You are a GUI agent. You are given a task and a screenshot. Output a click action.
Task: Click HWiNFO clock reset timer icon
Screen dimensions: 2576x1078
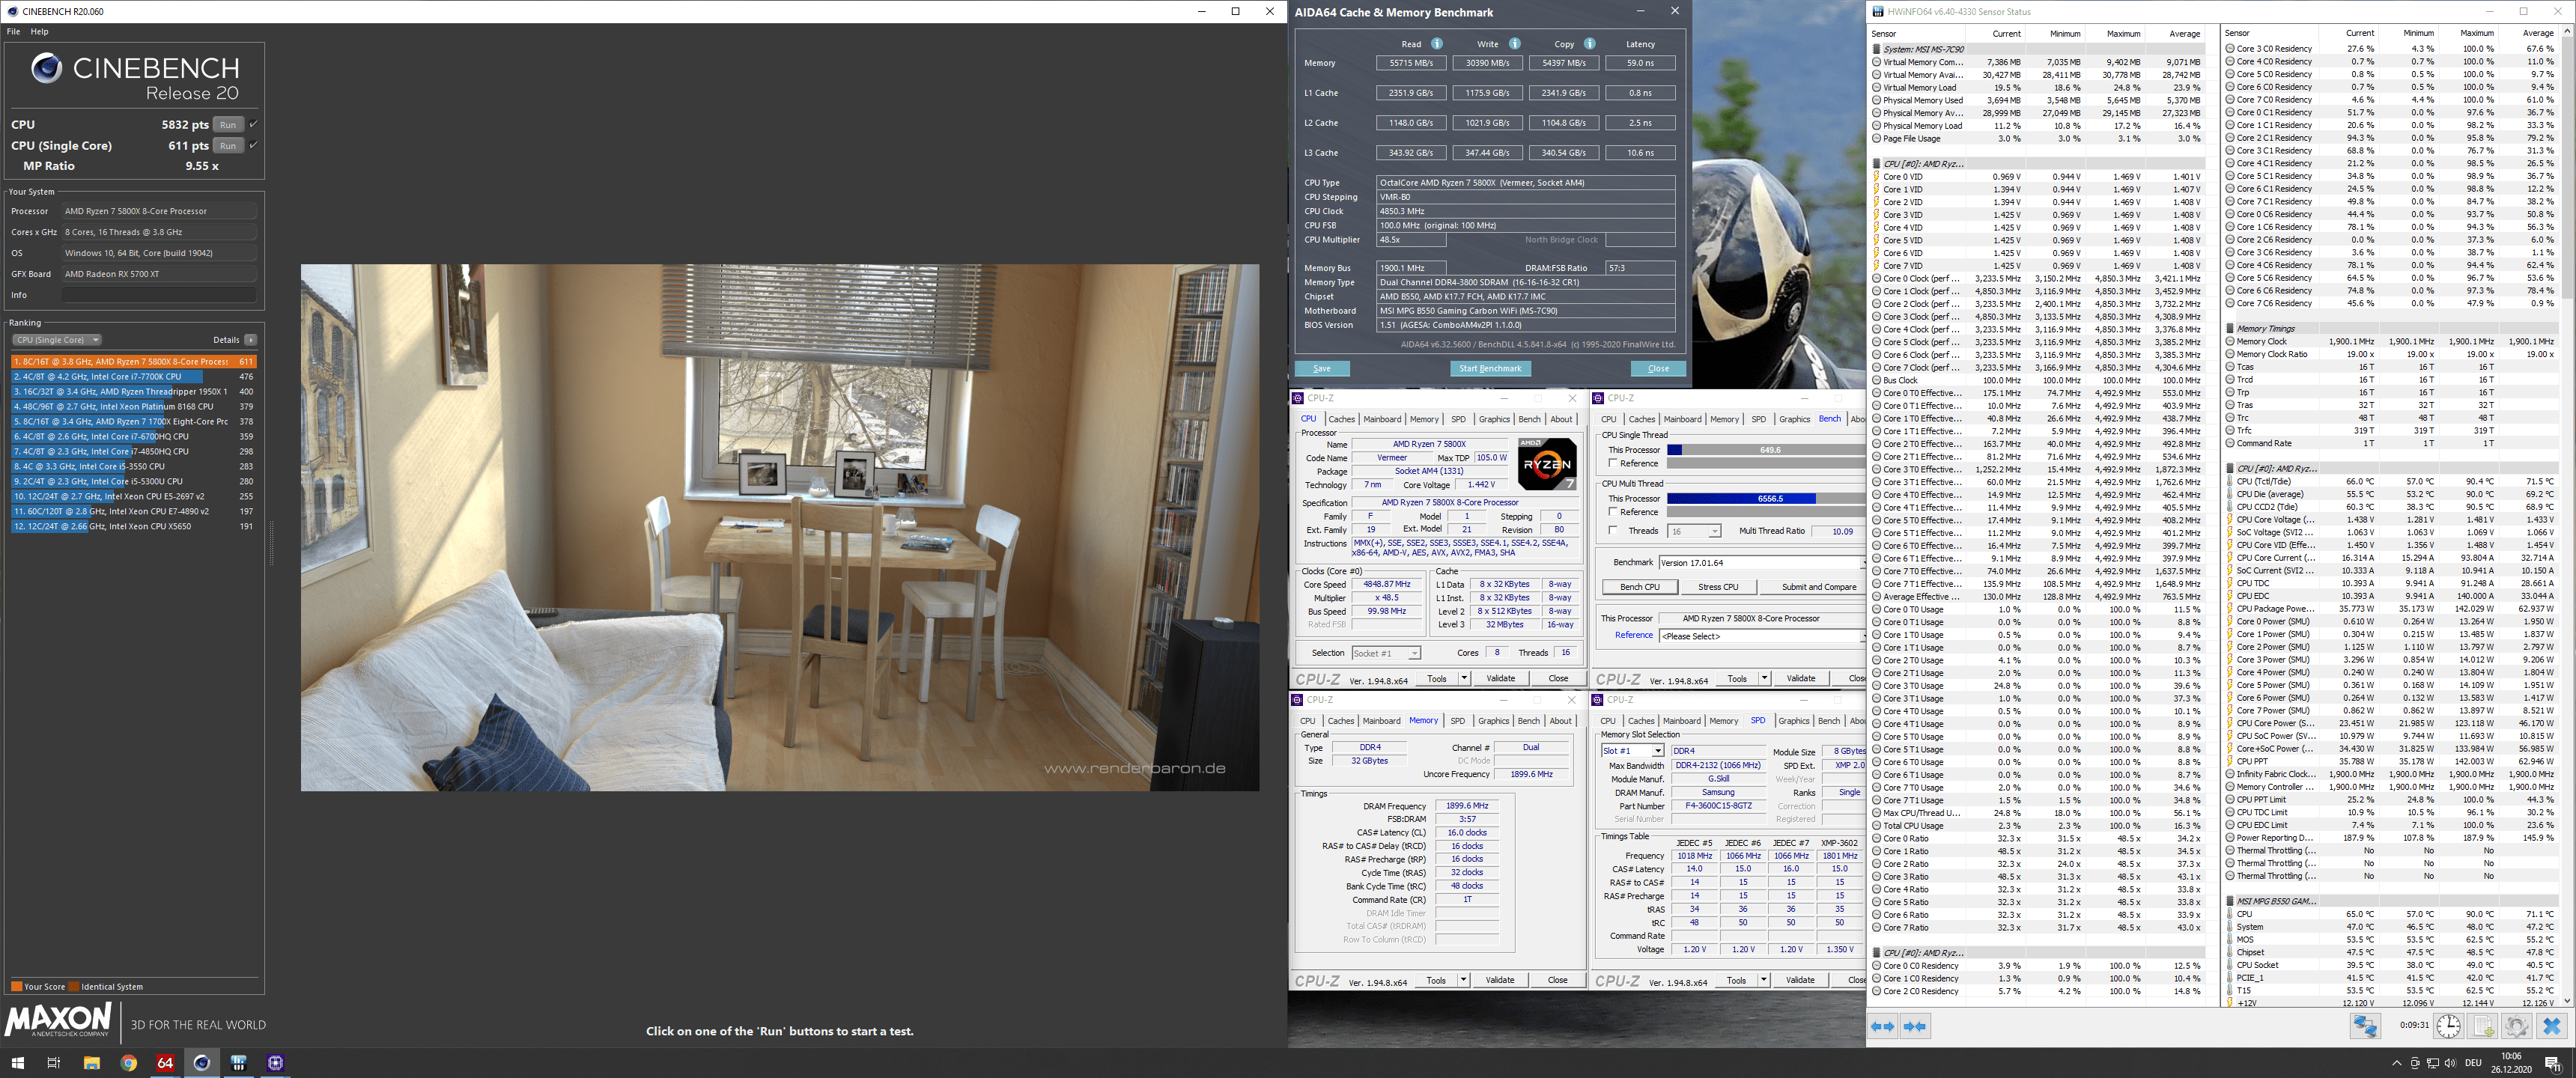coord(2448,1026)
